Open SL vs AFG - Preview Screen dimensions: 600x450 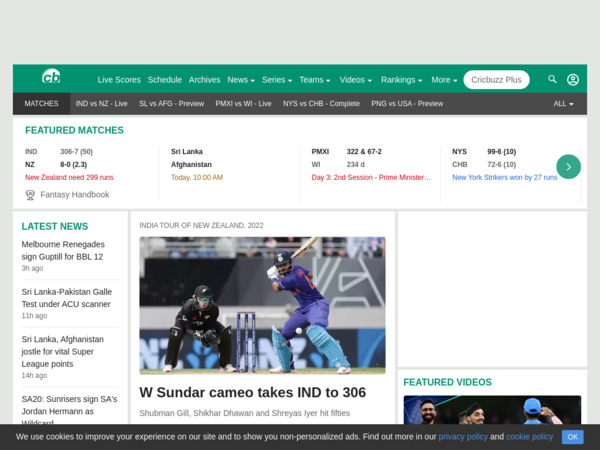(x=171, y=104)
